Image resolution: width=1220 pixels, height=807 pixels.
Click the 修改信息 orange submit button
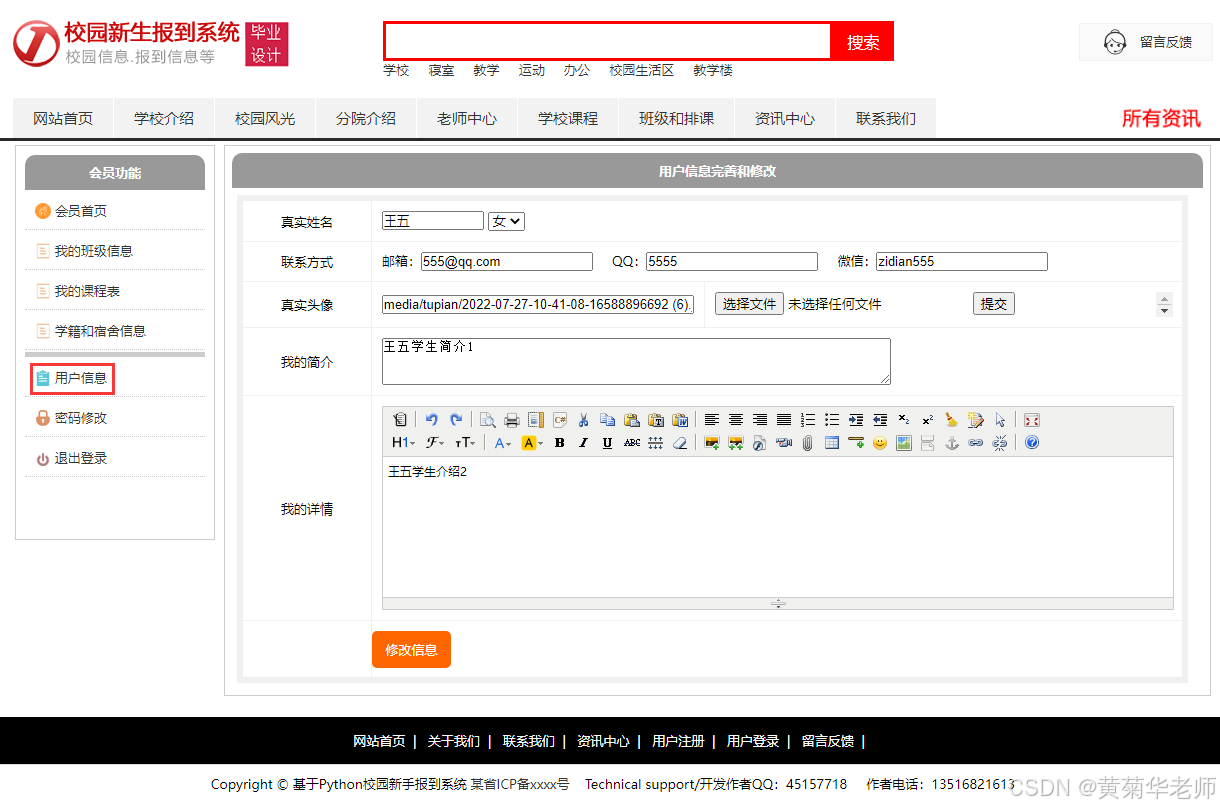click(411, 649)
